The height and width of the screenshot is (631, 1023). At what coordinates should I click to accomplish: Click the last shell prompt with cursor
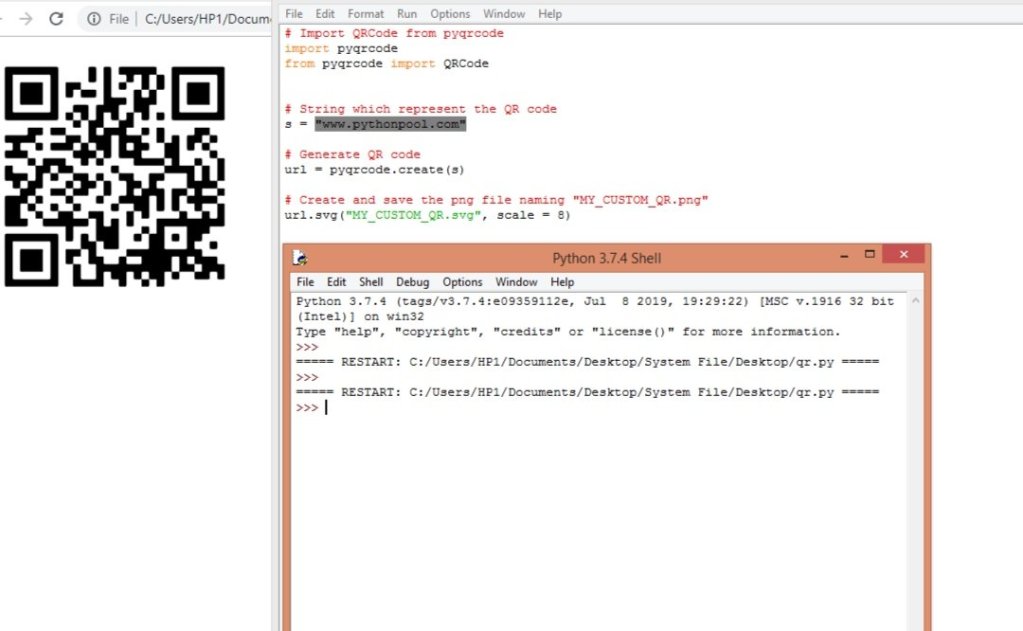pyautogui.click(x=311, y=407)
